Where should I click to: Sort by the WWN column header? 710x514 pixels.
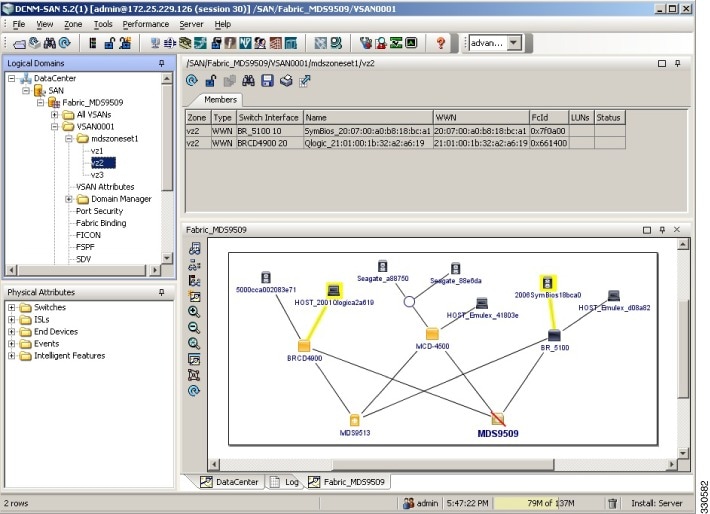point(481,118)
